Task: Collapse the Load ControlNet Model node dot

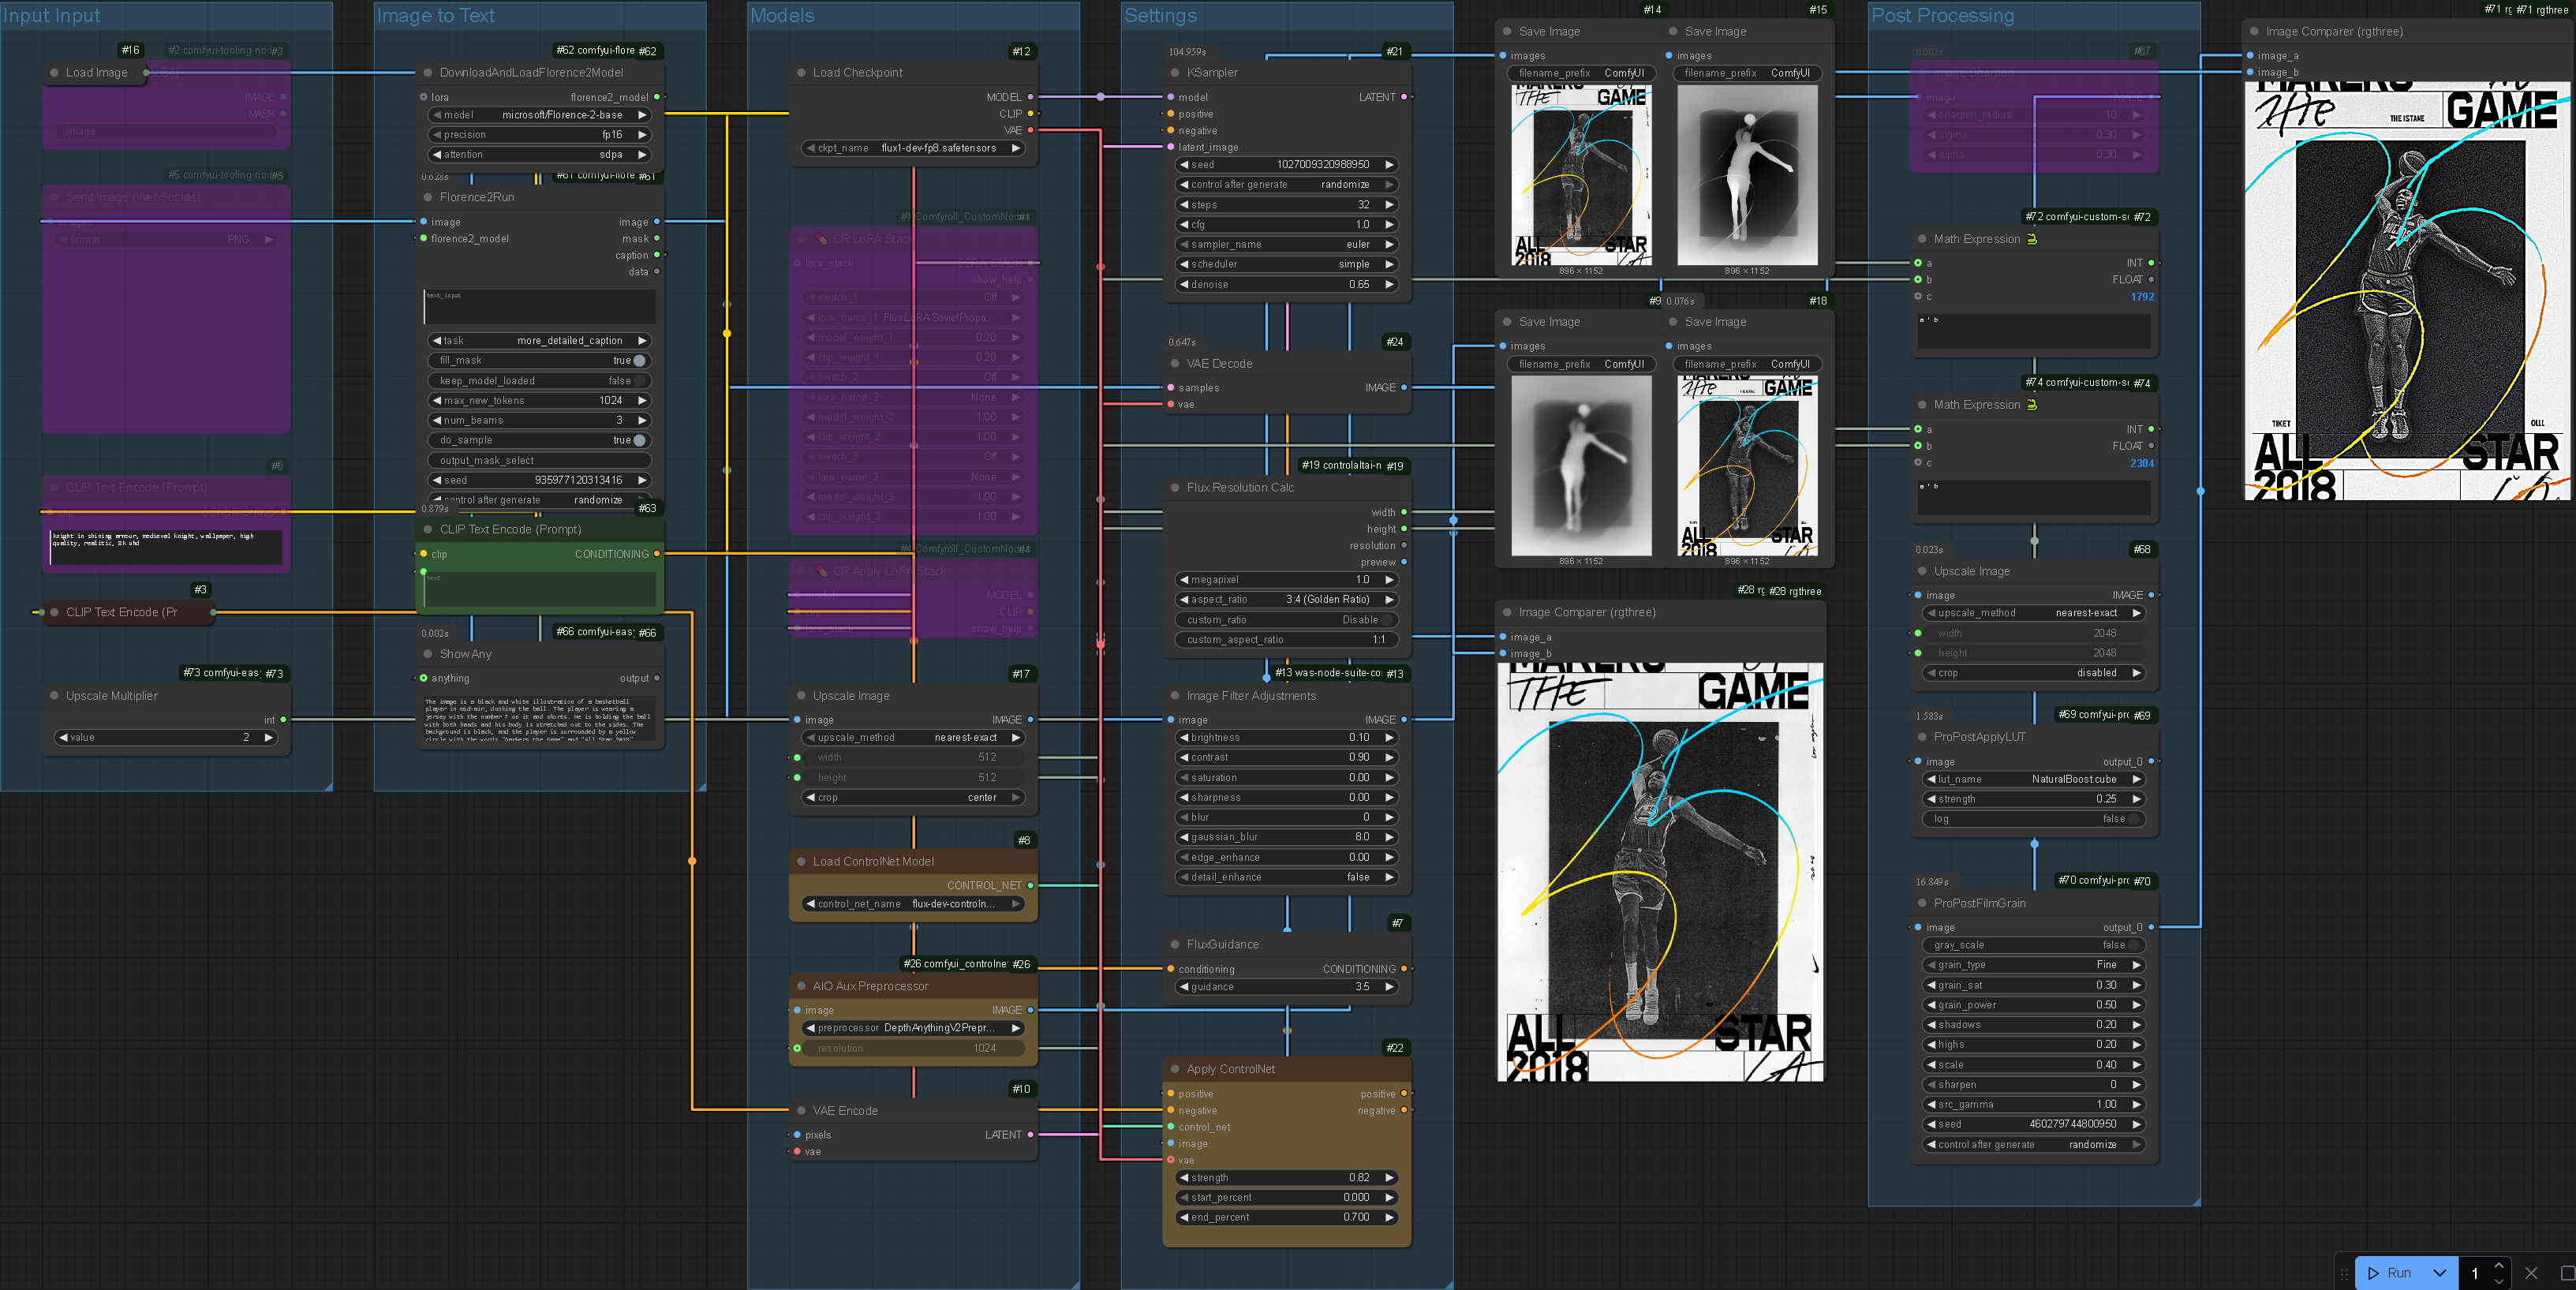Action: click(801, 861)
